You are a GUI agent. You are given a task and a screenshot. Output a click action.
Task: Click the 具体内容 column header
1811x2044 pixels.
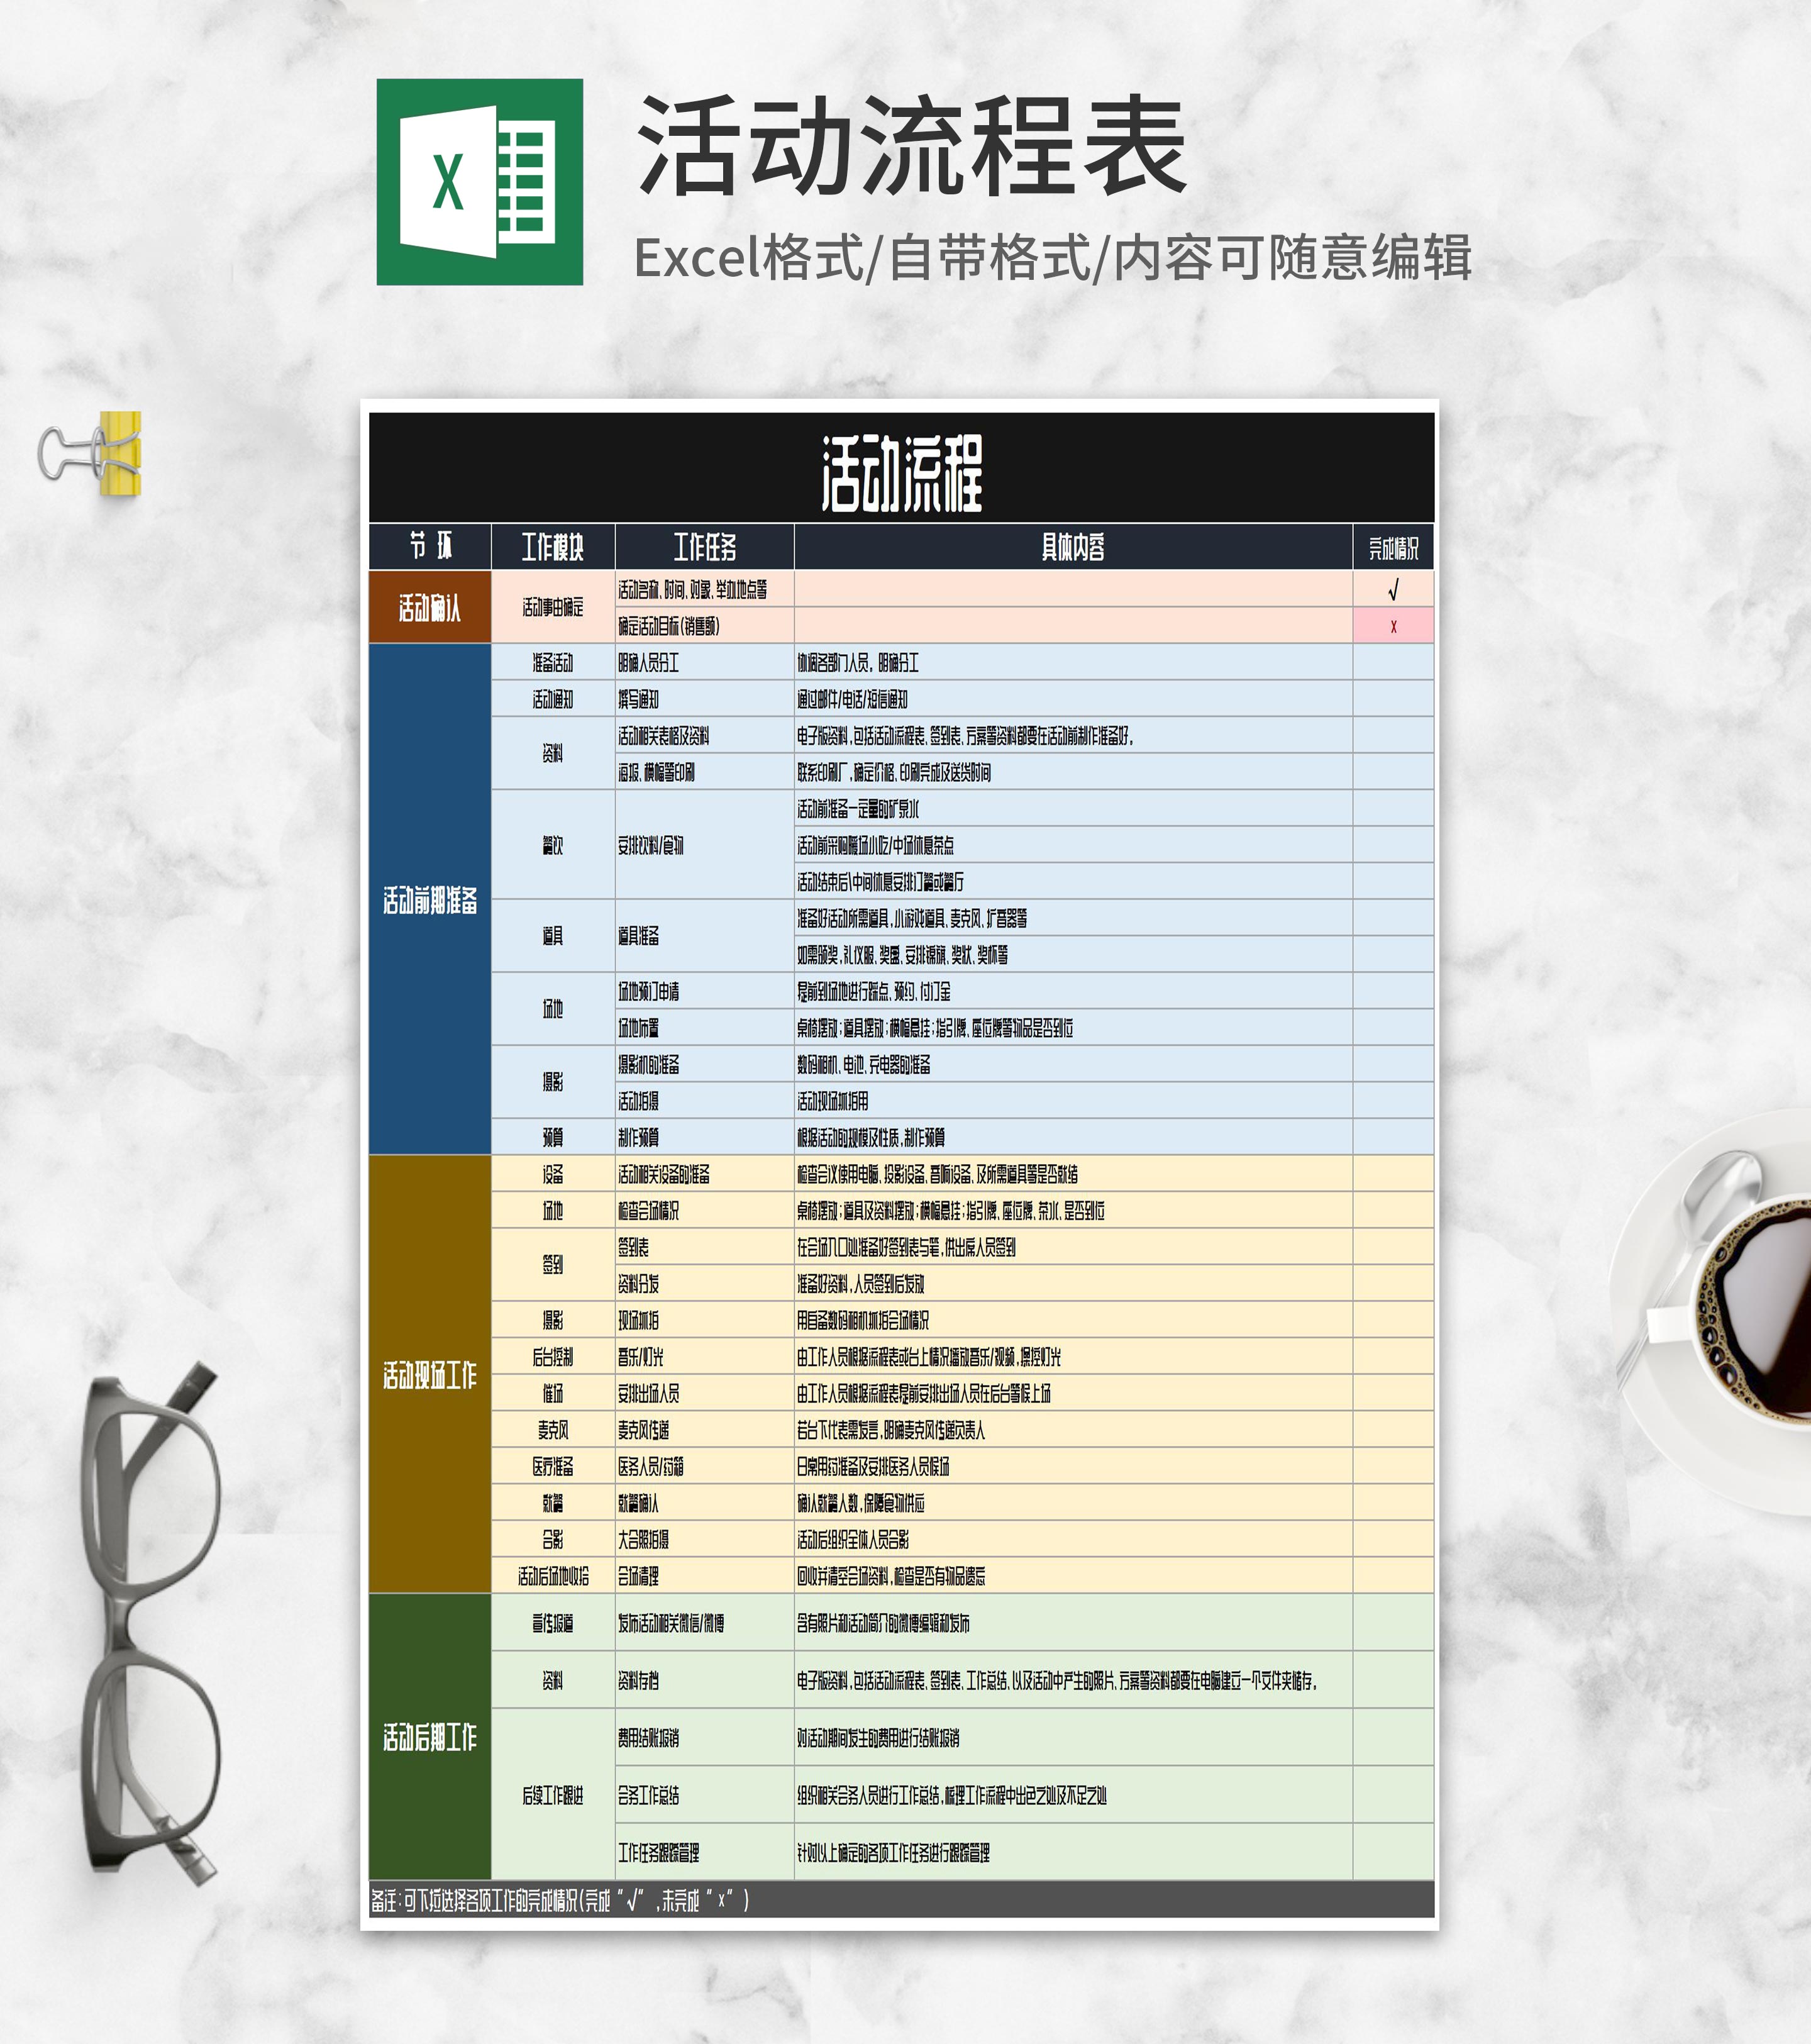click(x=1072, y=547)
